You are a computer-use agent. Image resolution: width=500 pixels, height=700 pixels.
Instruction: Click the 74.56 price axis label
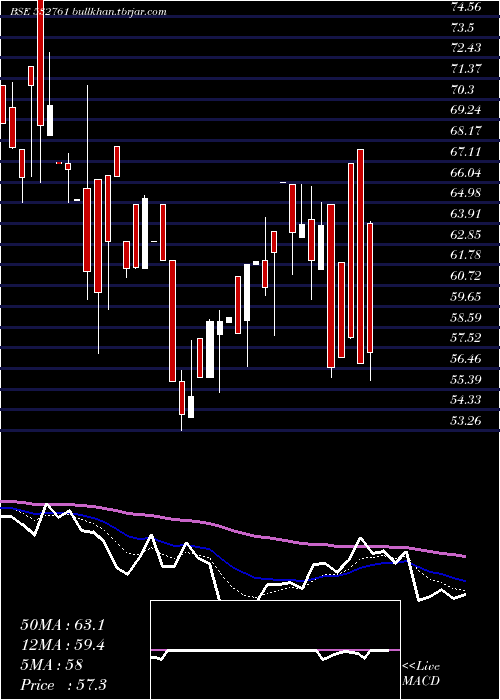[466, 7]
